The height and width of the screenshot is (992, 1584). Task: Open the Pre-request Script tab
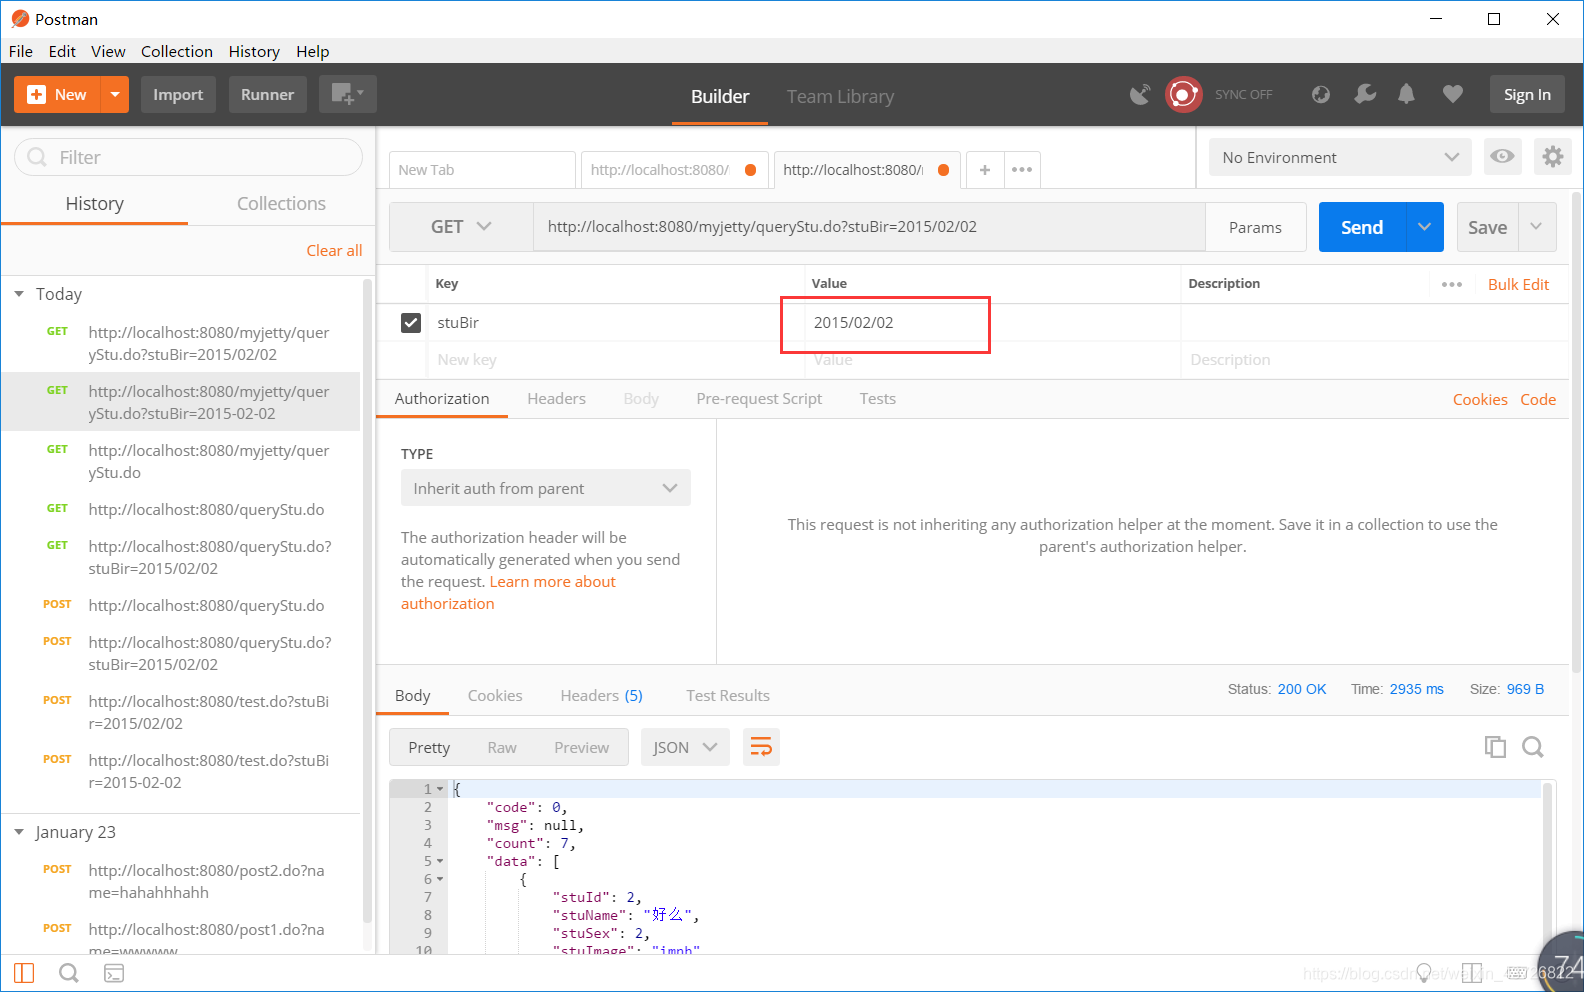[x=759, y=398]
